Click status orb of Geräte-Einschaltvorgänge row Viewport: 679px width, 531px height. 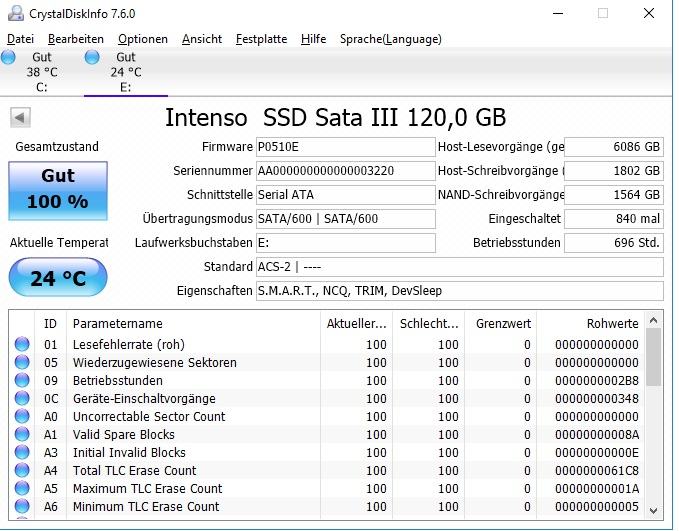click(x=22, y=398)
